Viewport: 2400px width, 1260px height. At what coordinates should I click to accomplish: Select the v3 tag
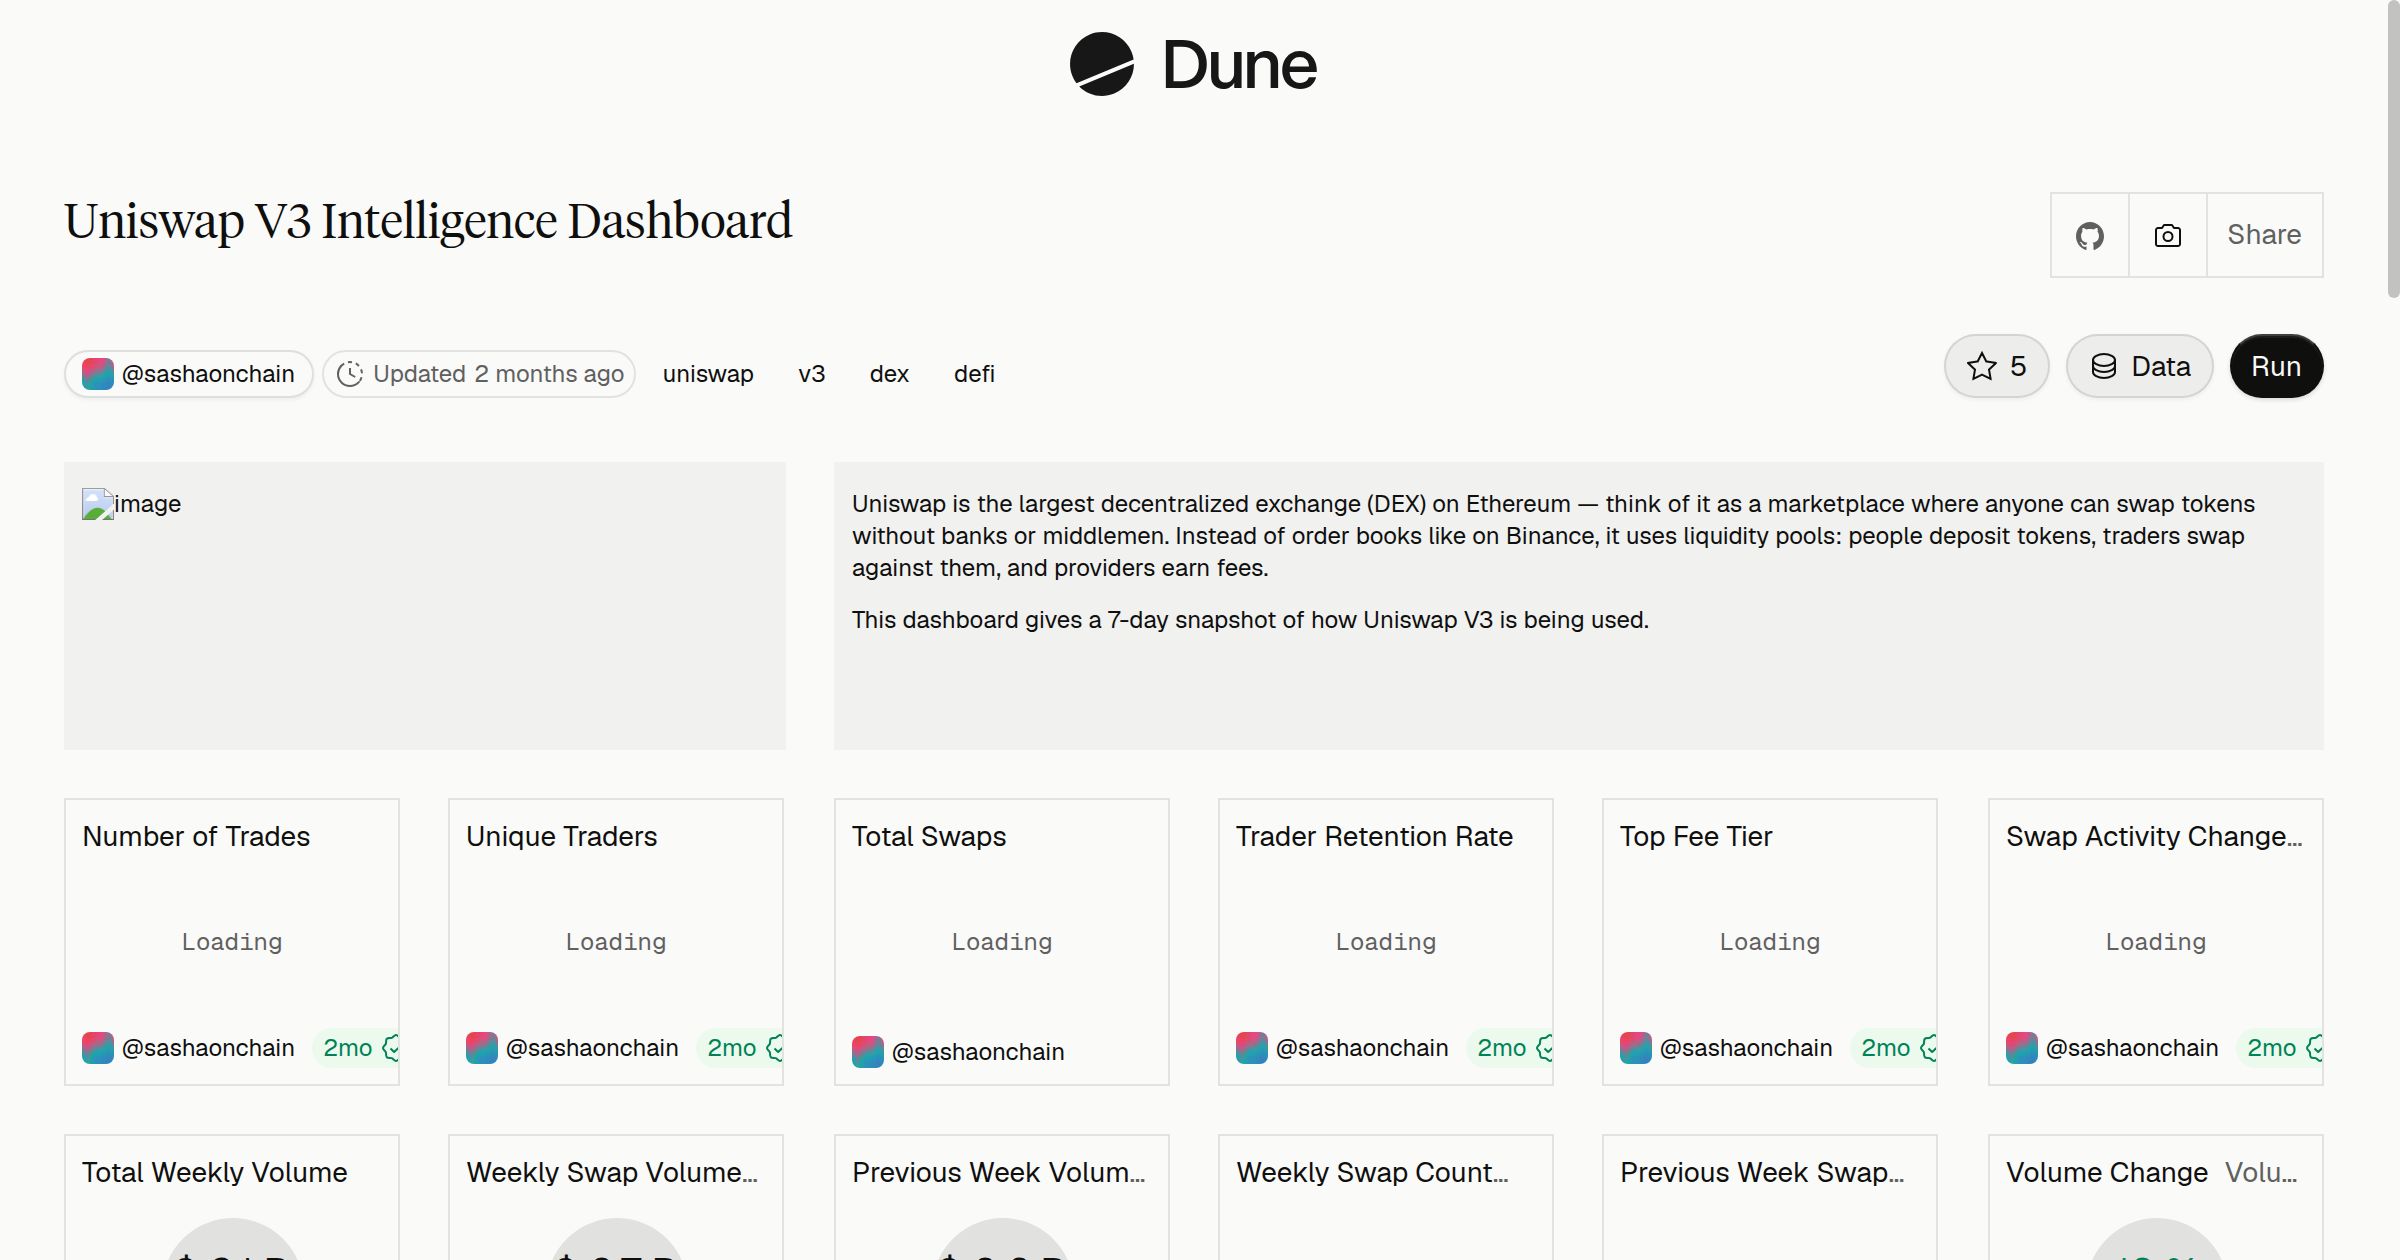812,374
